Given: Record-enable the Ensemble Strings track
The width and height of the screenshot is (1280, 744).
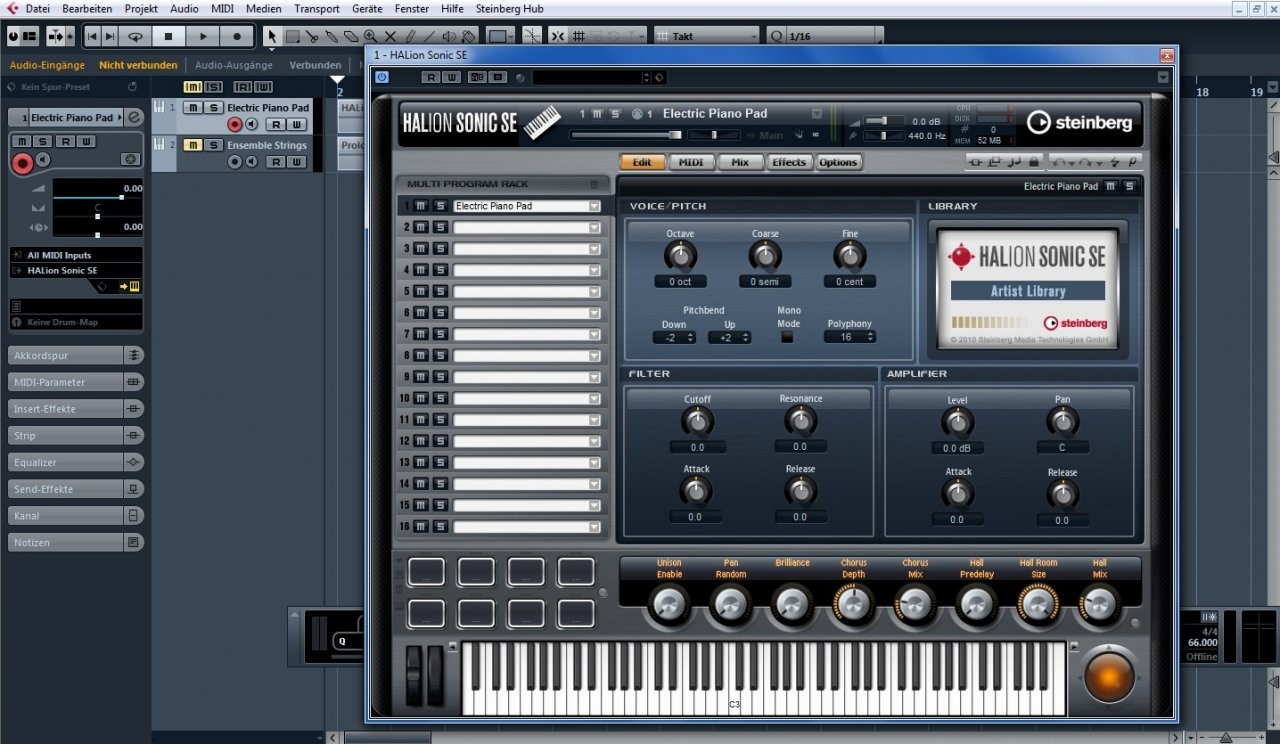Looking at the screenshot, I should pos(235,162).
